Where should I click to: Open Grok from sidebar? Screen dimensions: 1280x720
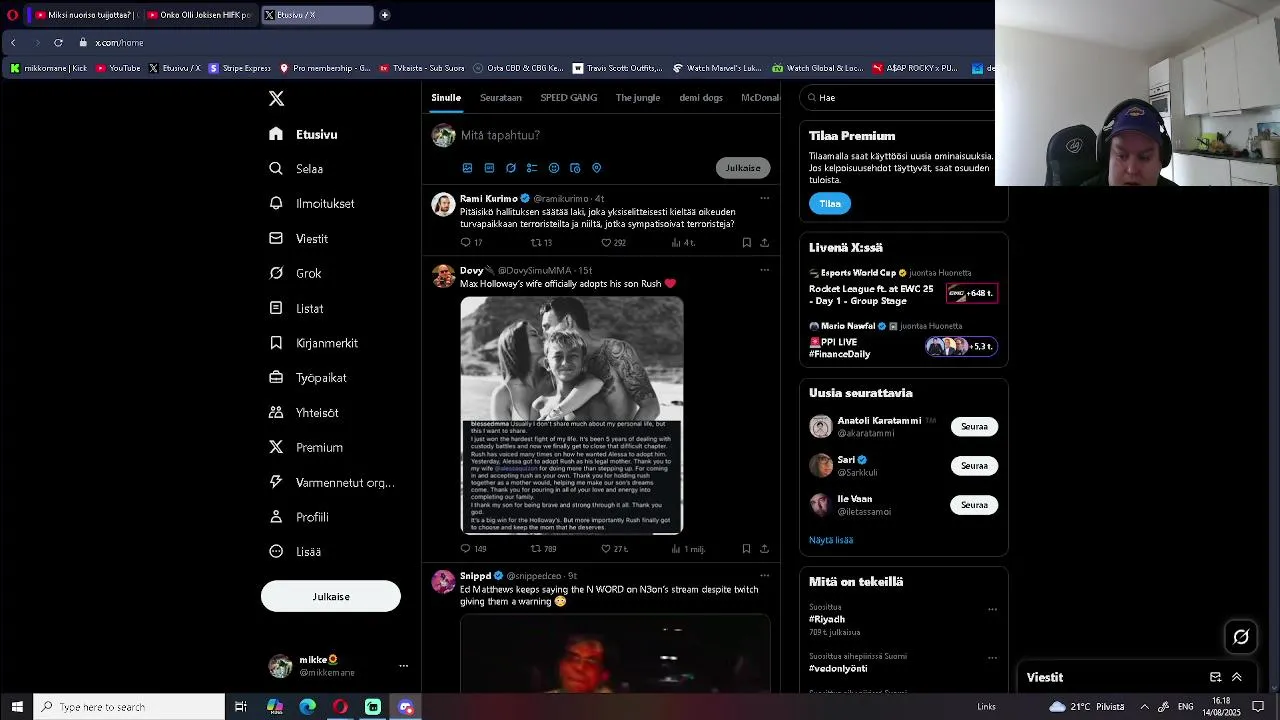click(296, 273)
